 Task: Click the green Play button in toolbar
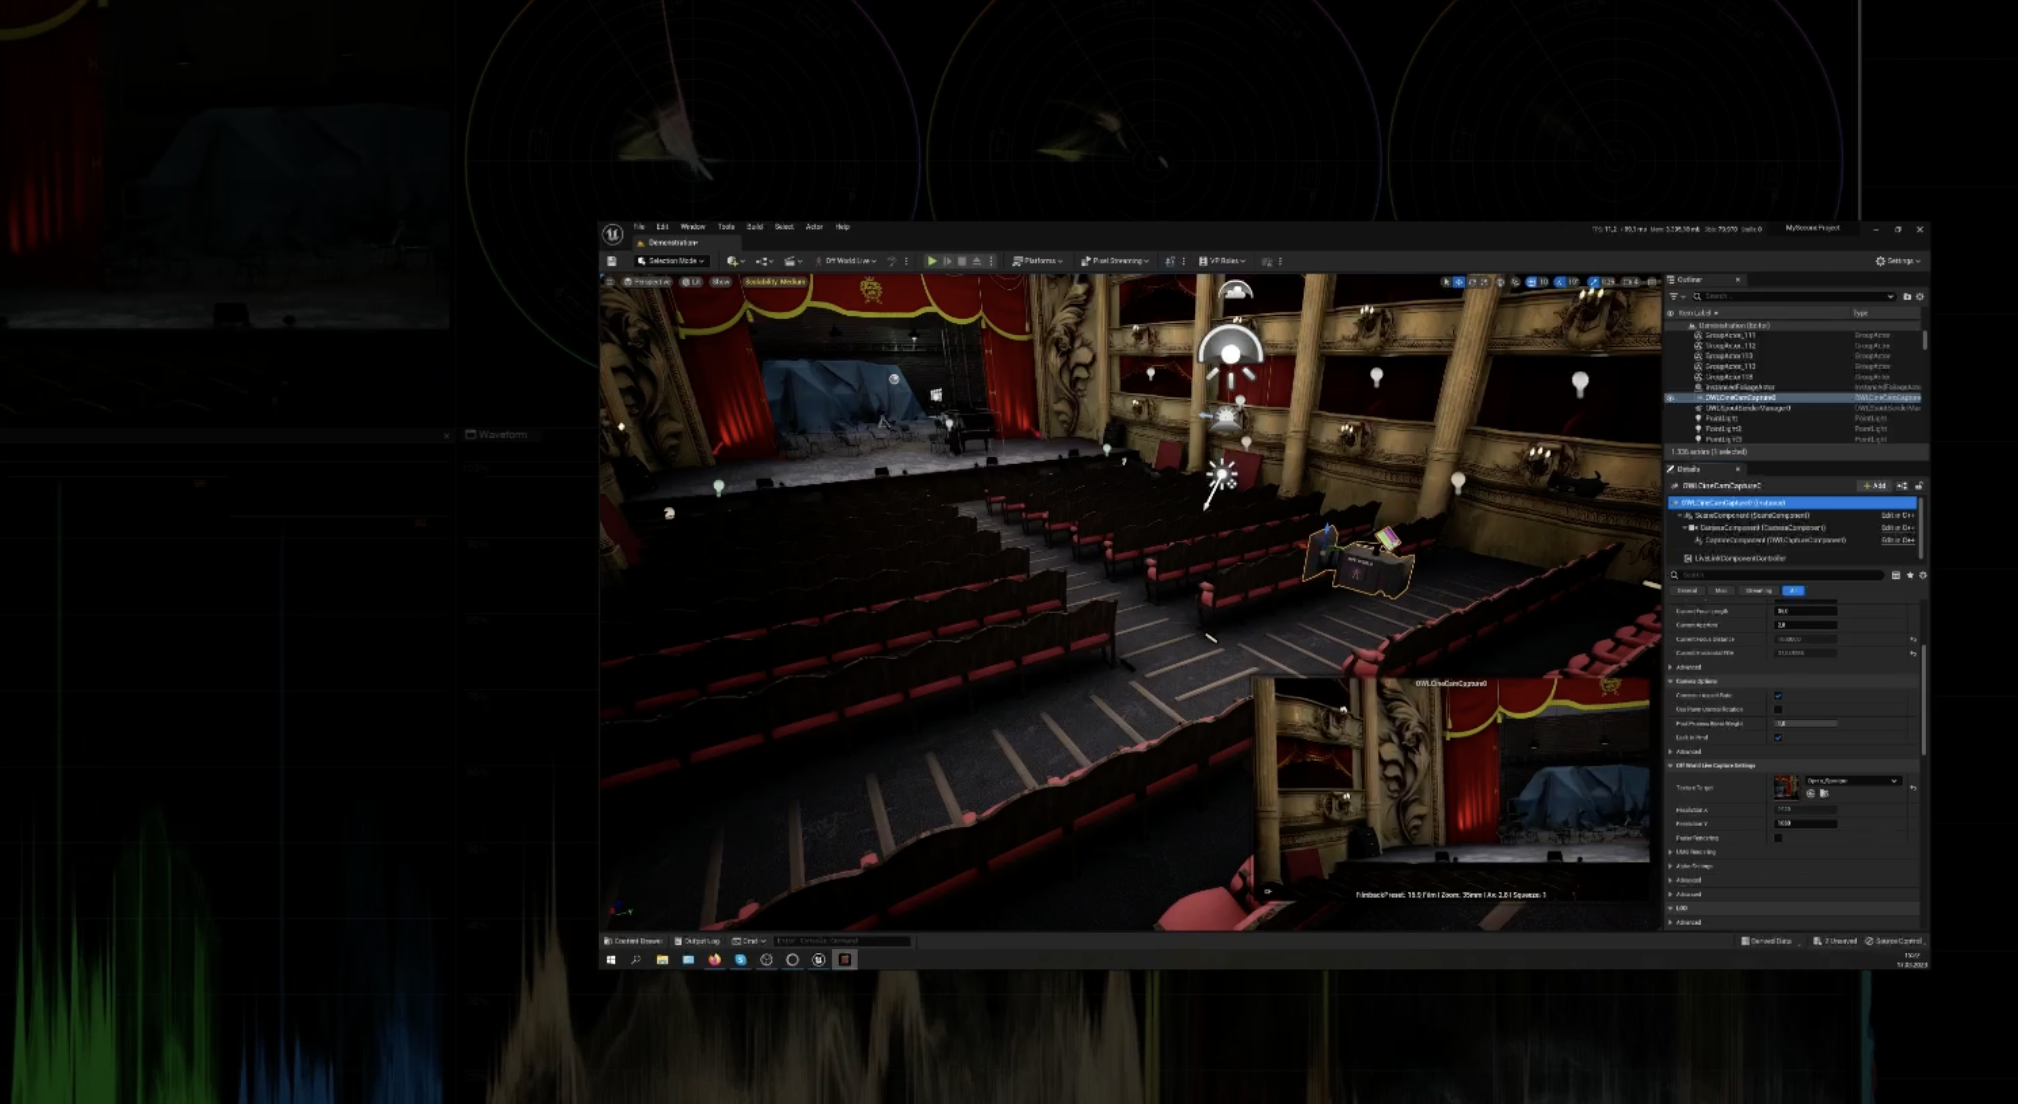[x=932, y=261]
